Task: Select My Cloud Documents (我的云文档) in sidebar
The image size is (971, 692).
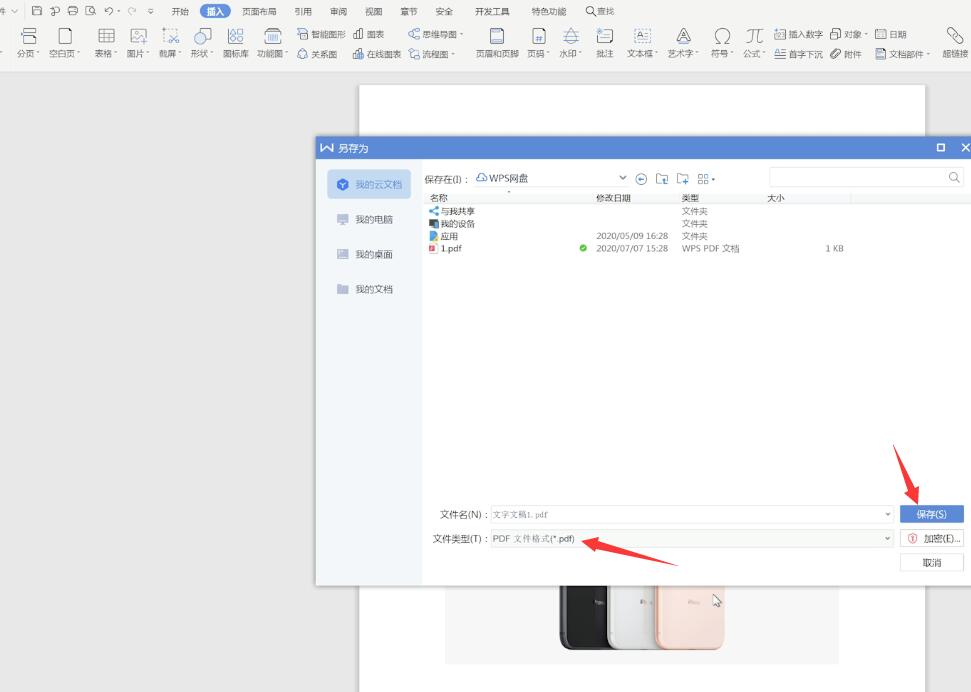Action: click(369, 185)
